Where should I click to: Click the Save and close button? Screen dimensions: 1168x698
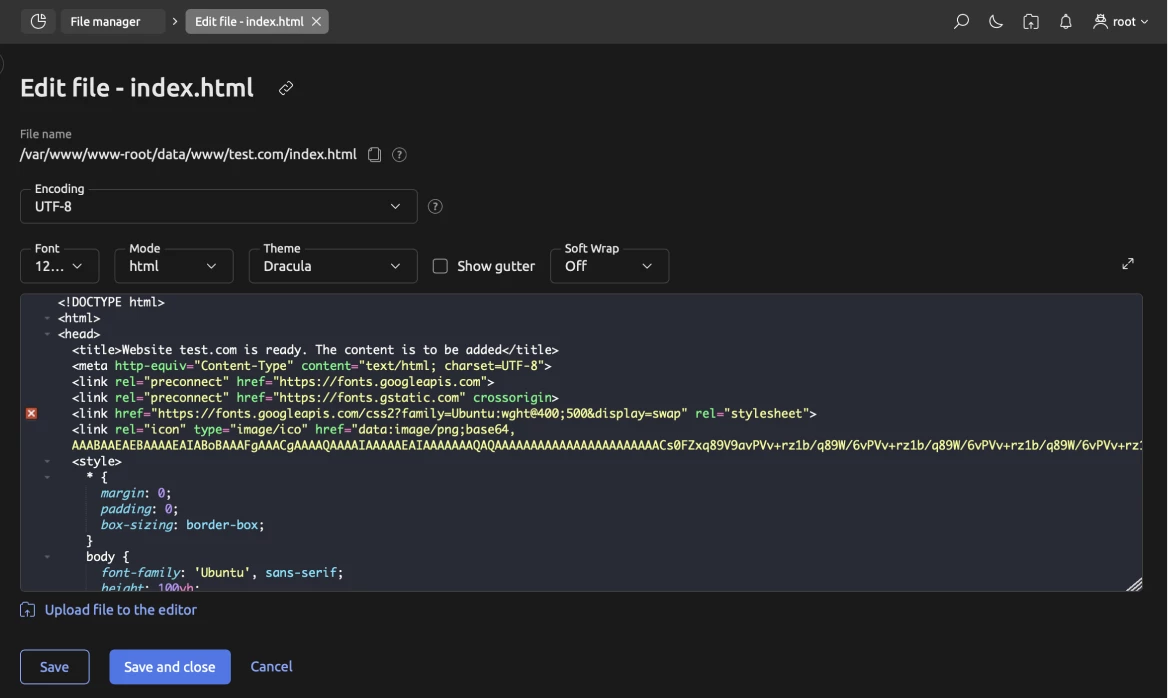point(170,667)
